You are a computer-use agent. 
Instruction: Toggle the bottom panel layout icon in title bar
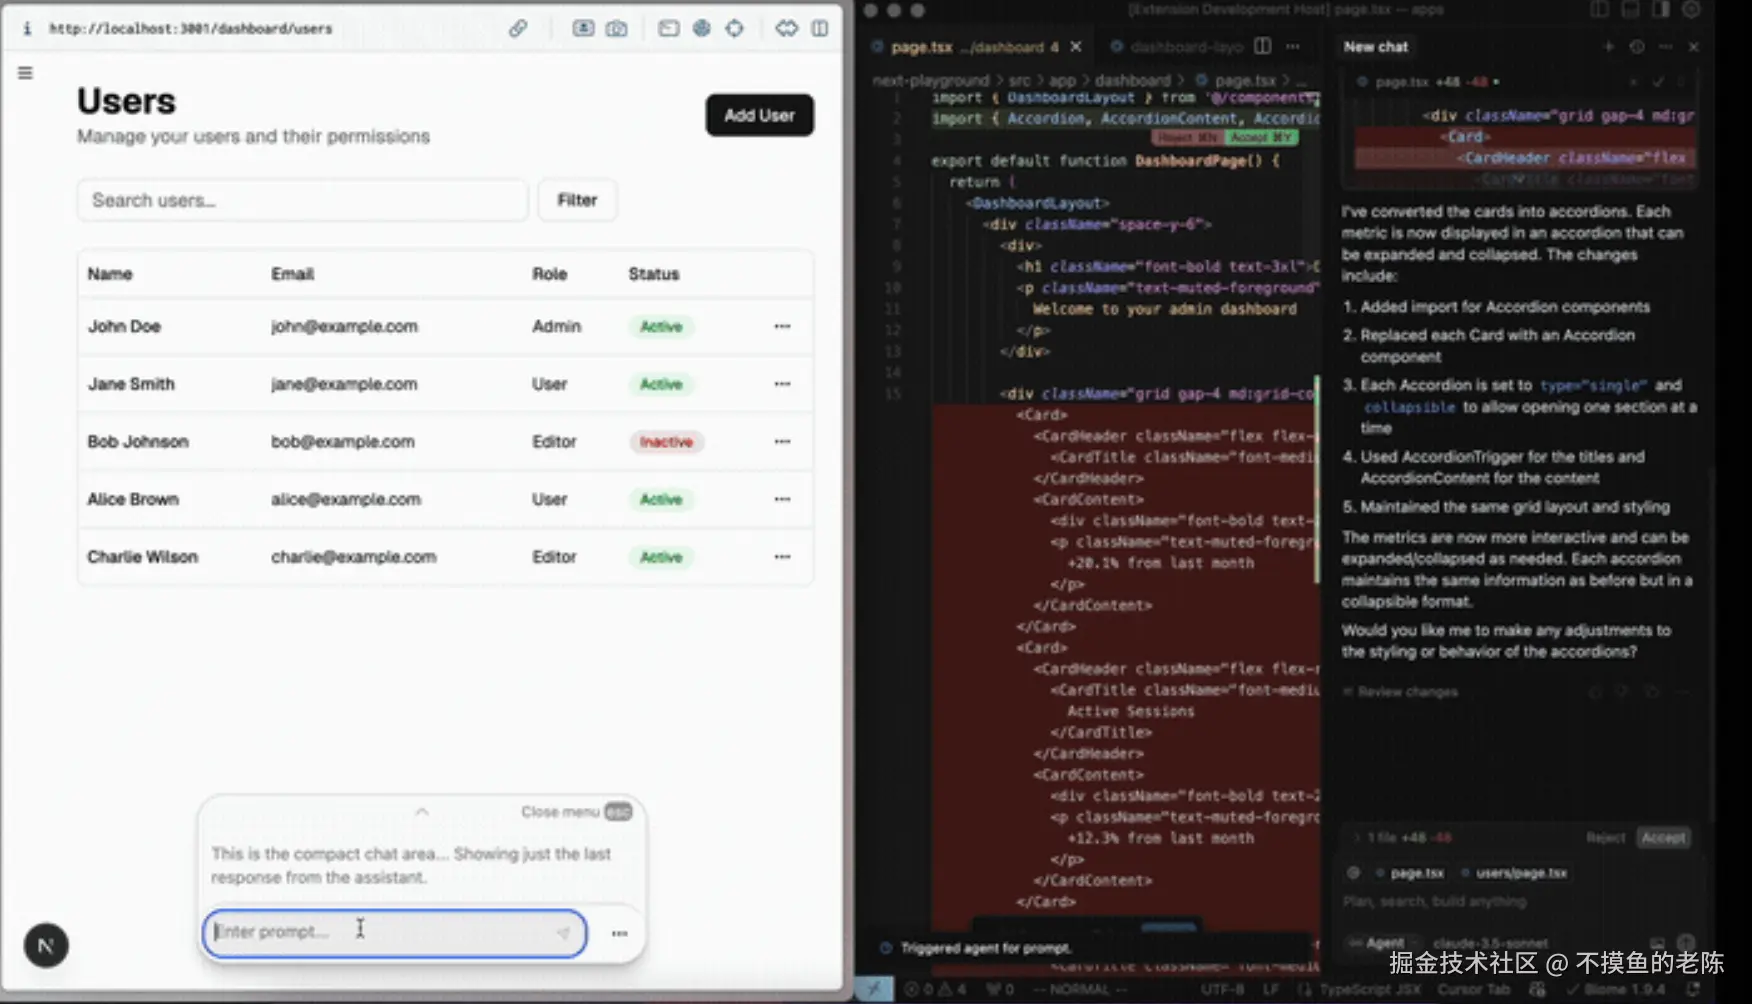tap(1630, 9)
